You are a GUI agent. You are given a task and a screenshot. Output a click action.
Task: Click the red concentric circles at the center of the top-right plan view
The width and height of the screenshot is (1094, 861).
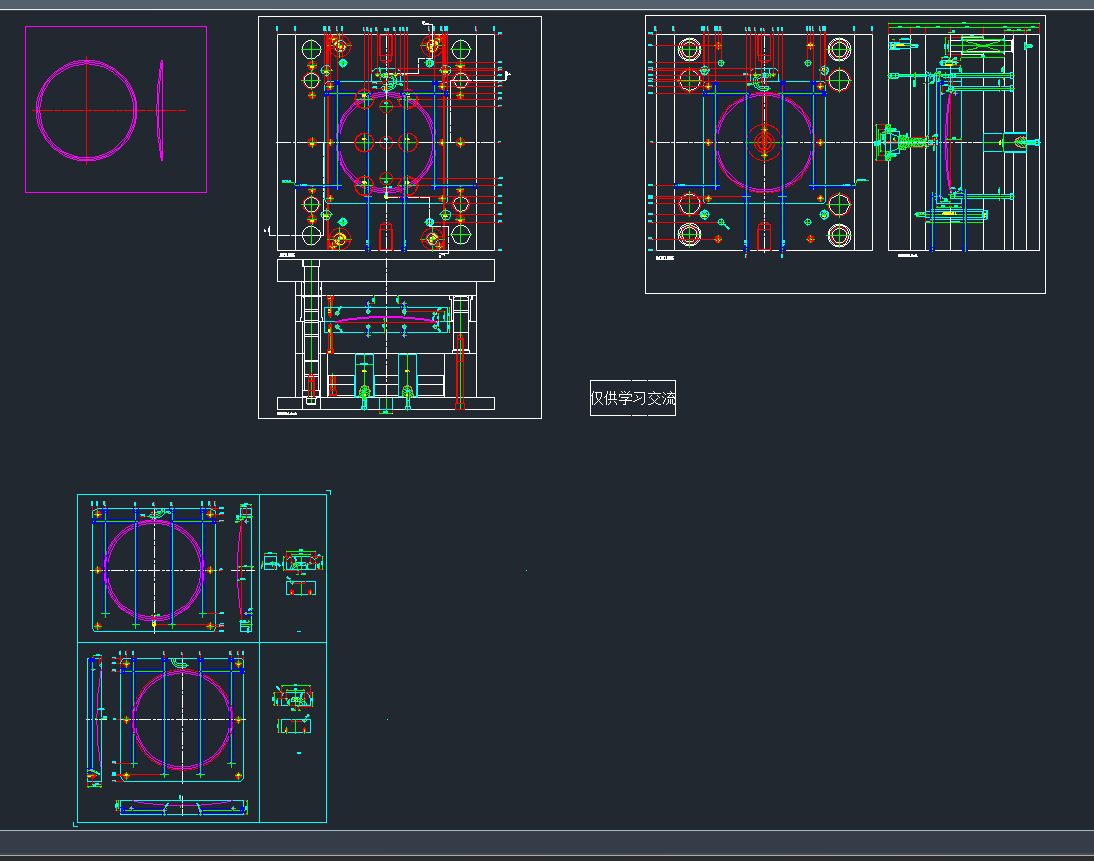tap(764, 143)
